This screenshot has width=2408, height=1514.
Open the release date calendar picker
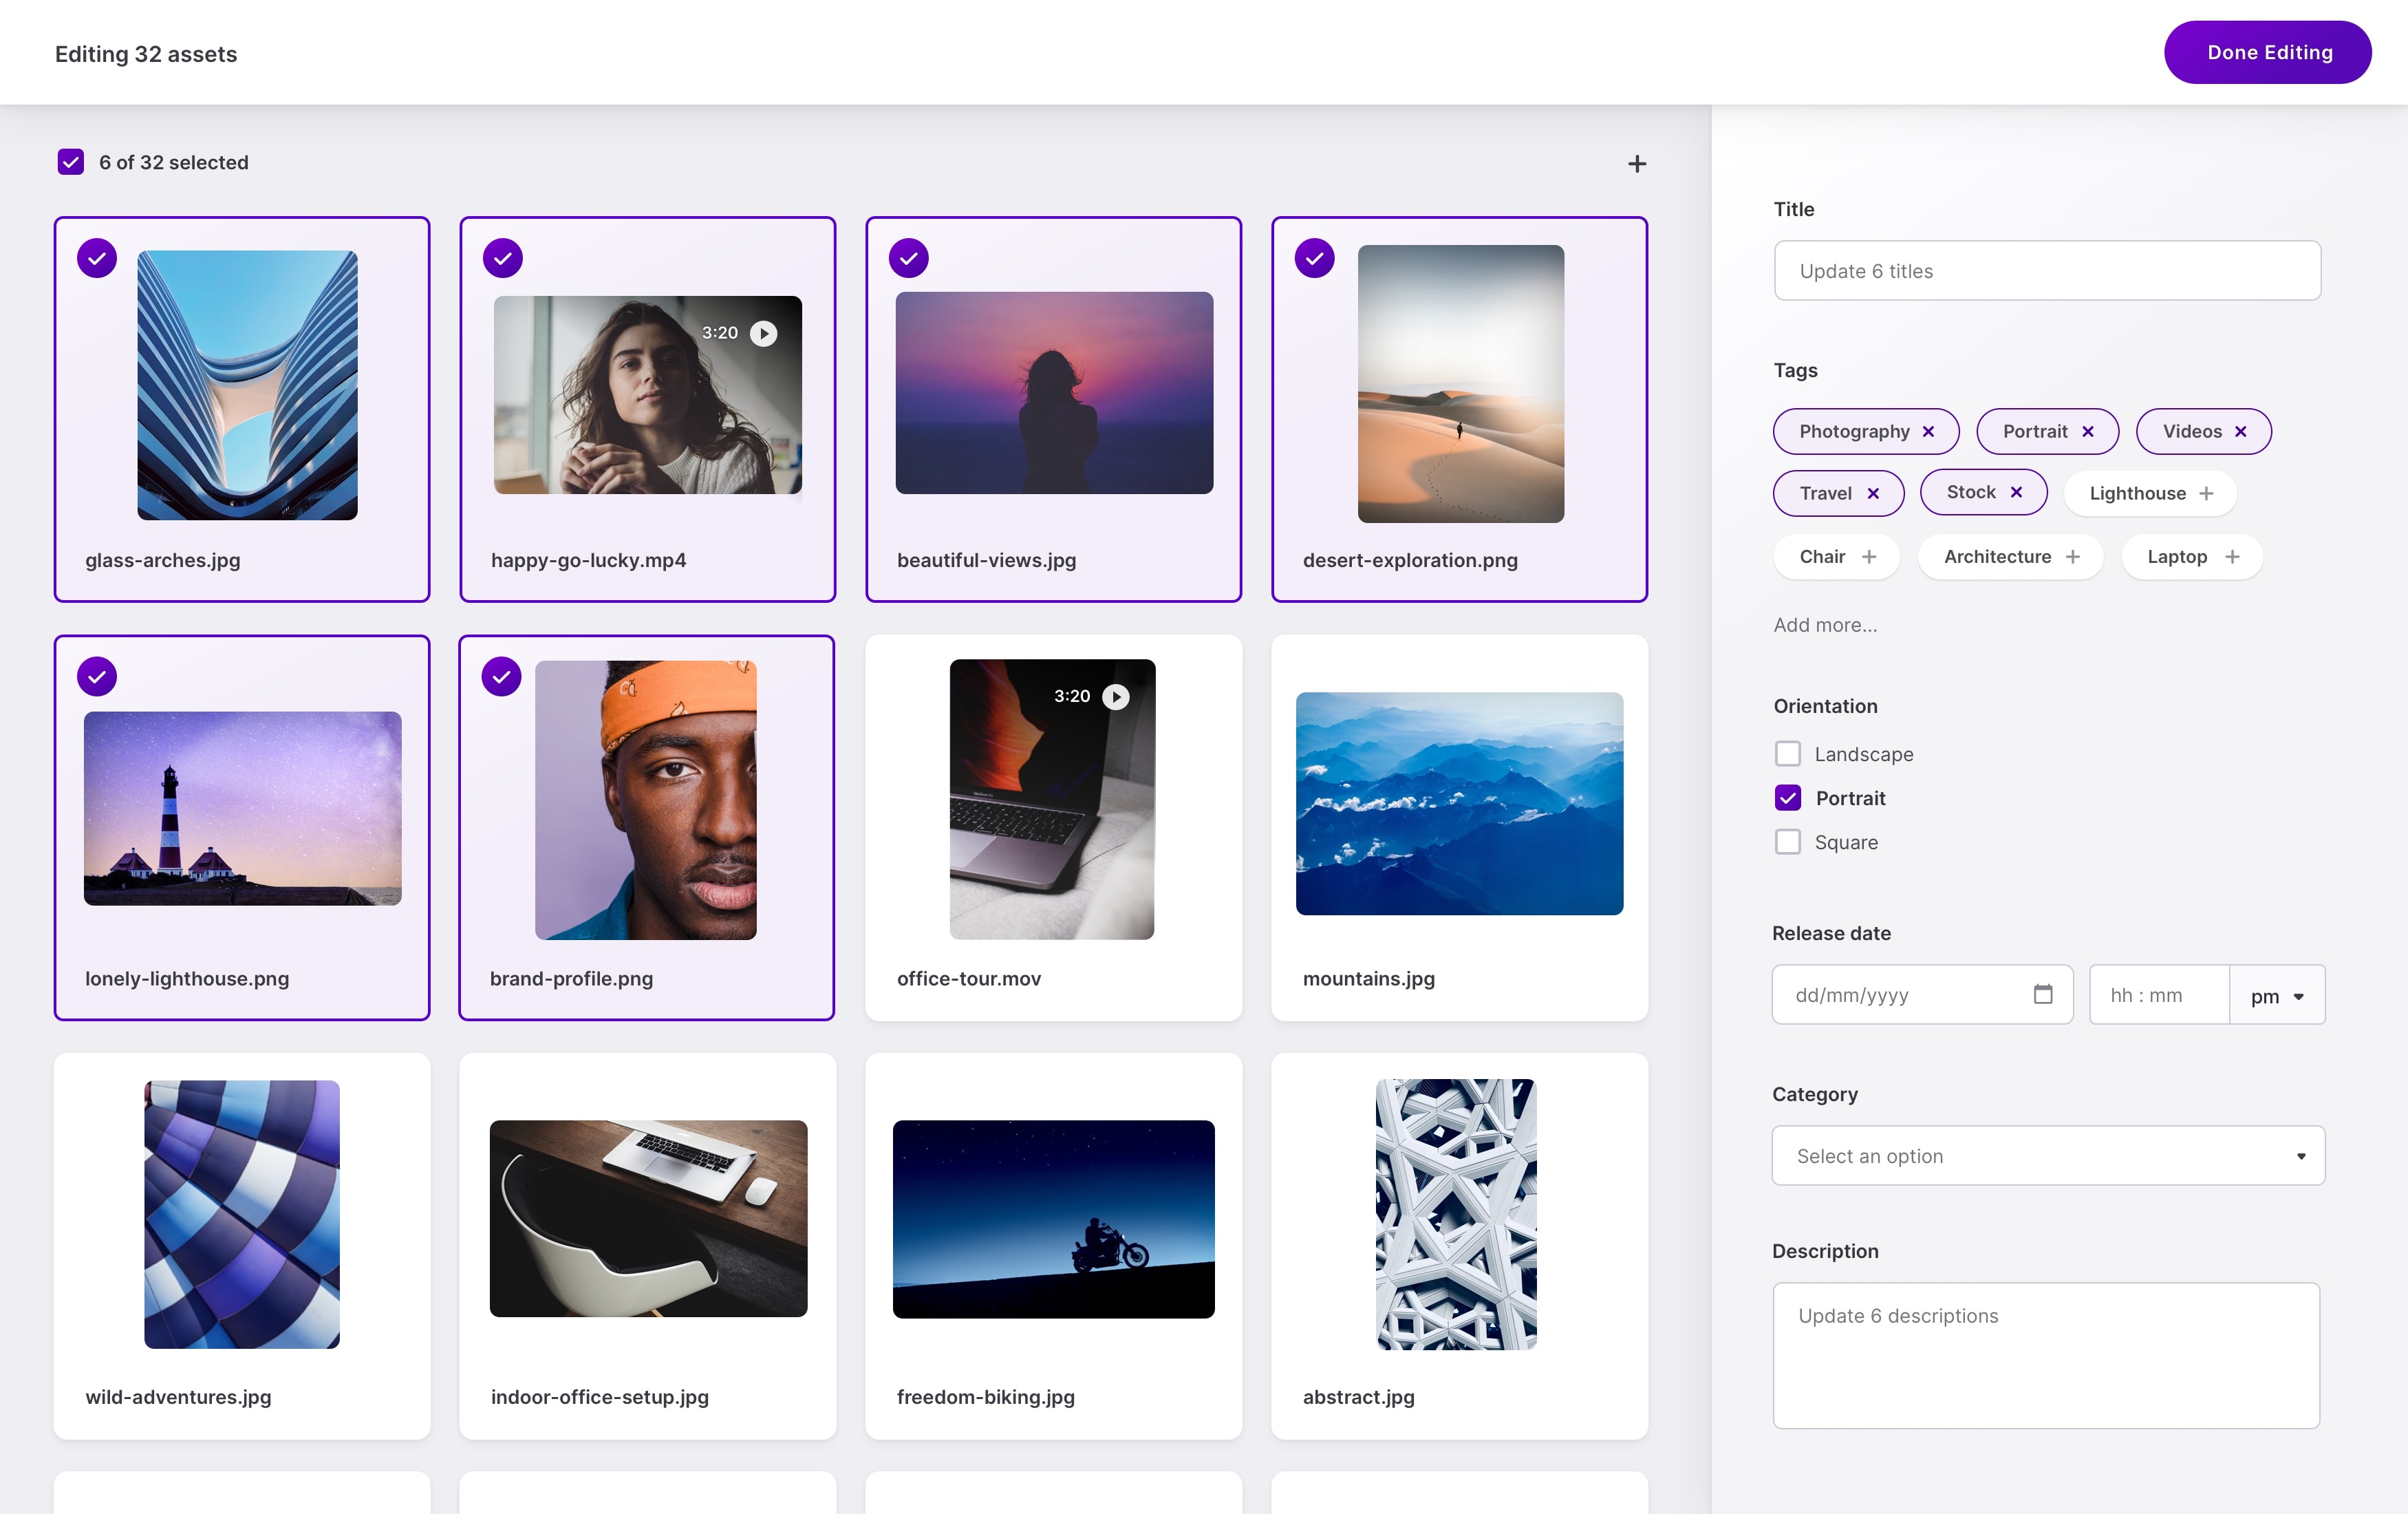coord(2042,994)
